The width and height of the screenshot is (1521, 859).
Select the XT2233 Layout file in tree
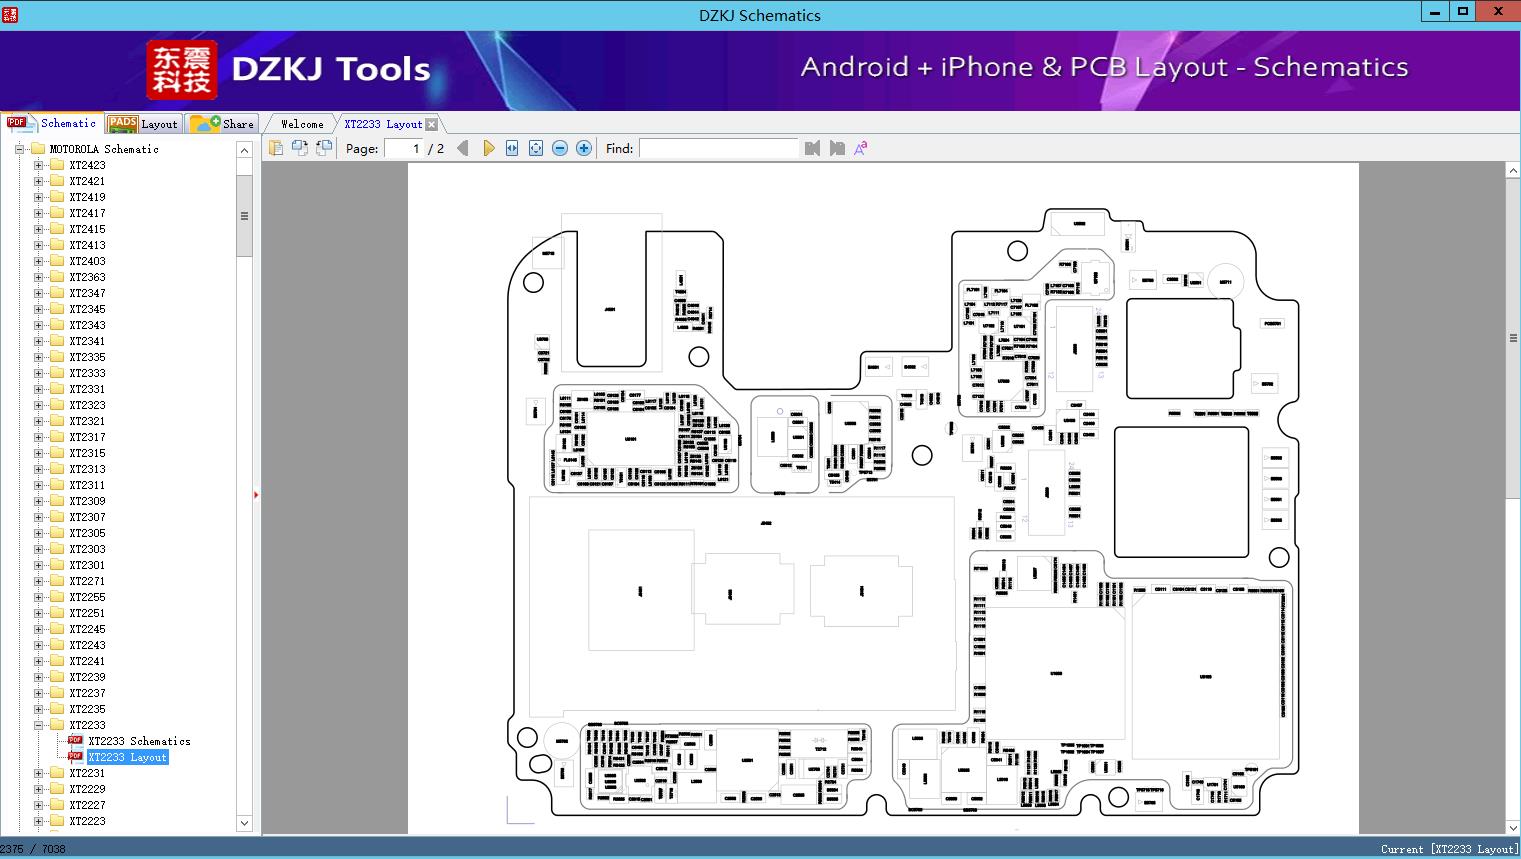(127, 757)
